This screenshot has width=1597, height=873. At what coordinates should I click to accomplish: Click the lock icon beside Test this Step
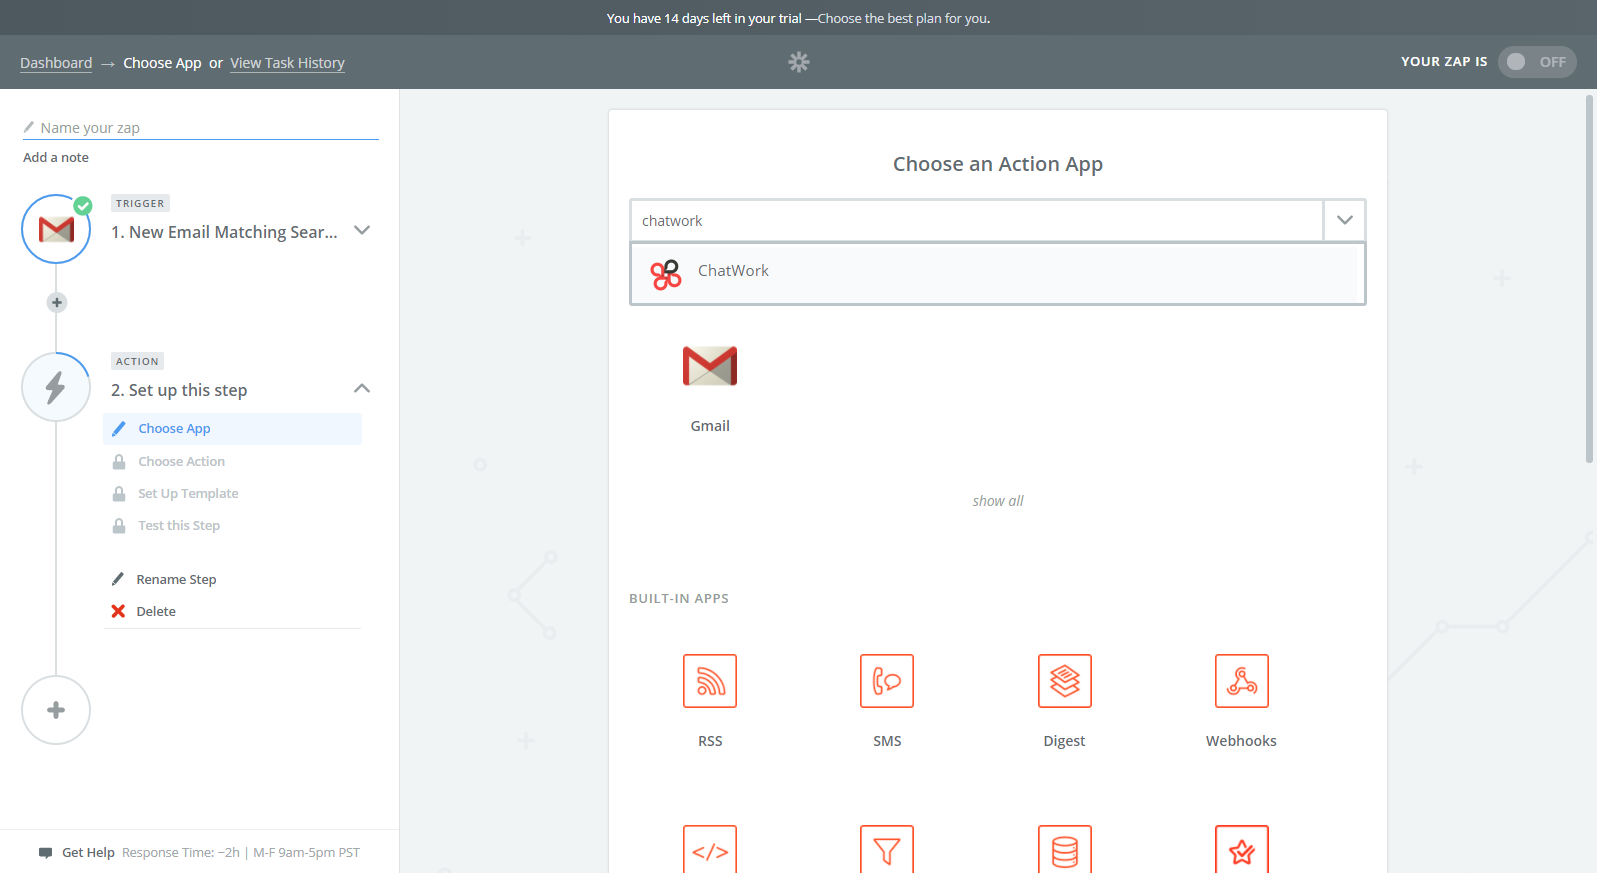tap(119, 525)
